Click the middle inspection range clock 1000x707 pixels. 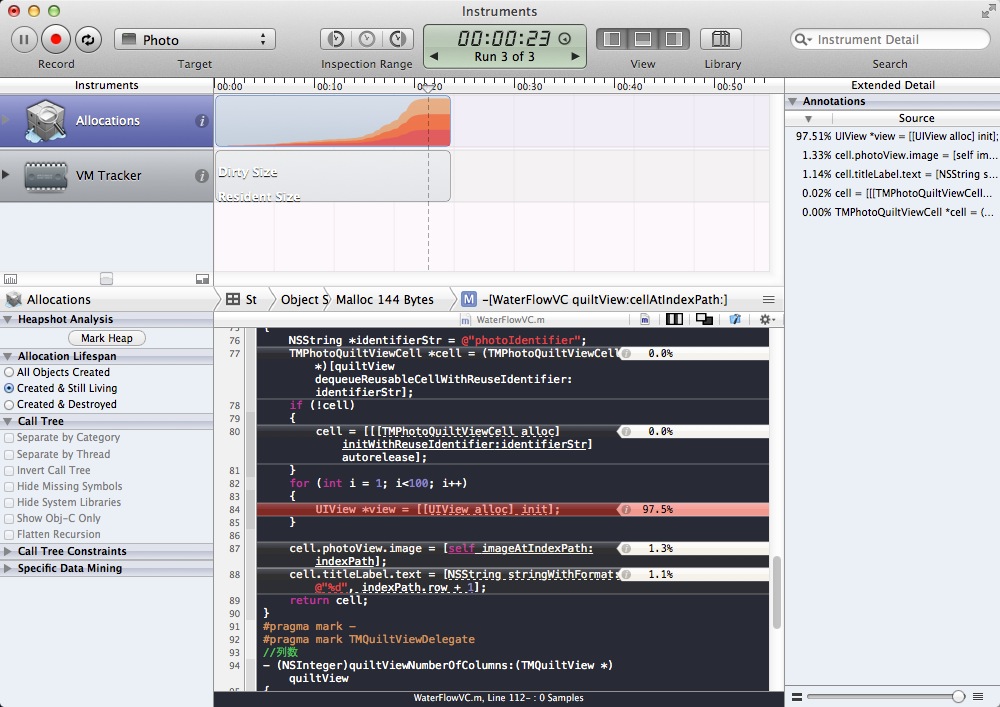point(367,40)
